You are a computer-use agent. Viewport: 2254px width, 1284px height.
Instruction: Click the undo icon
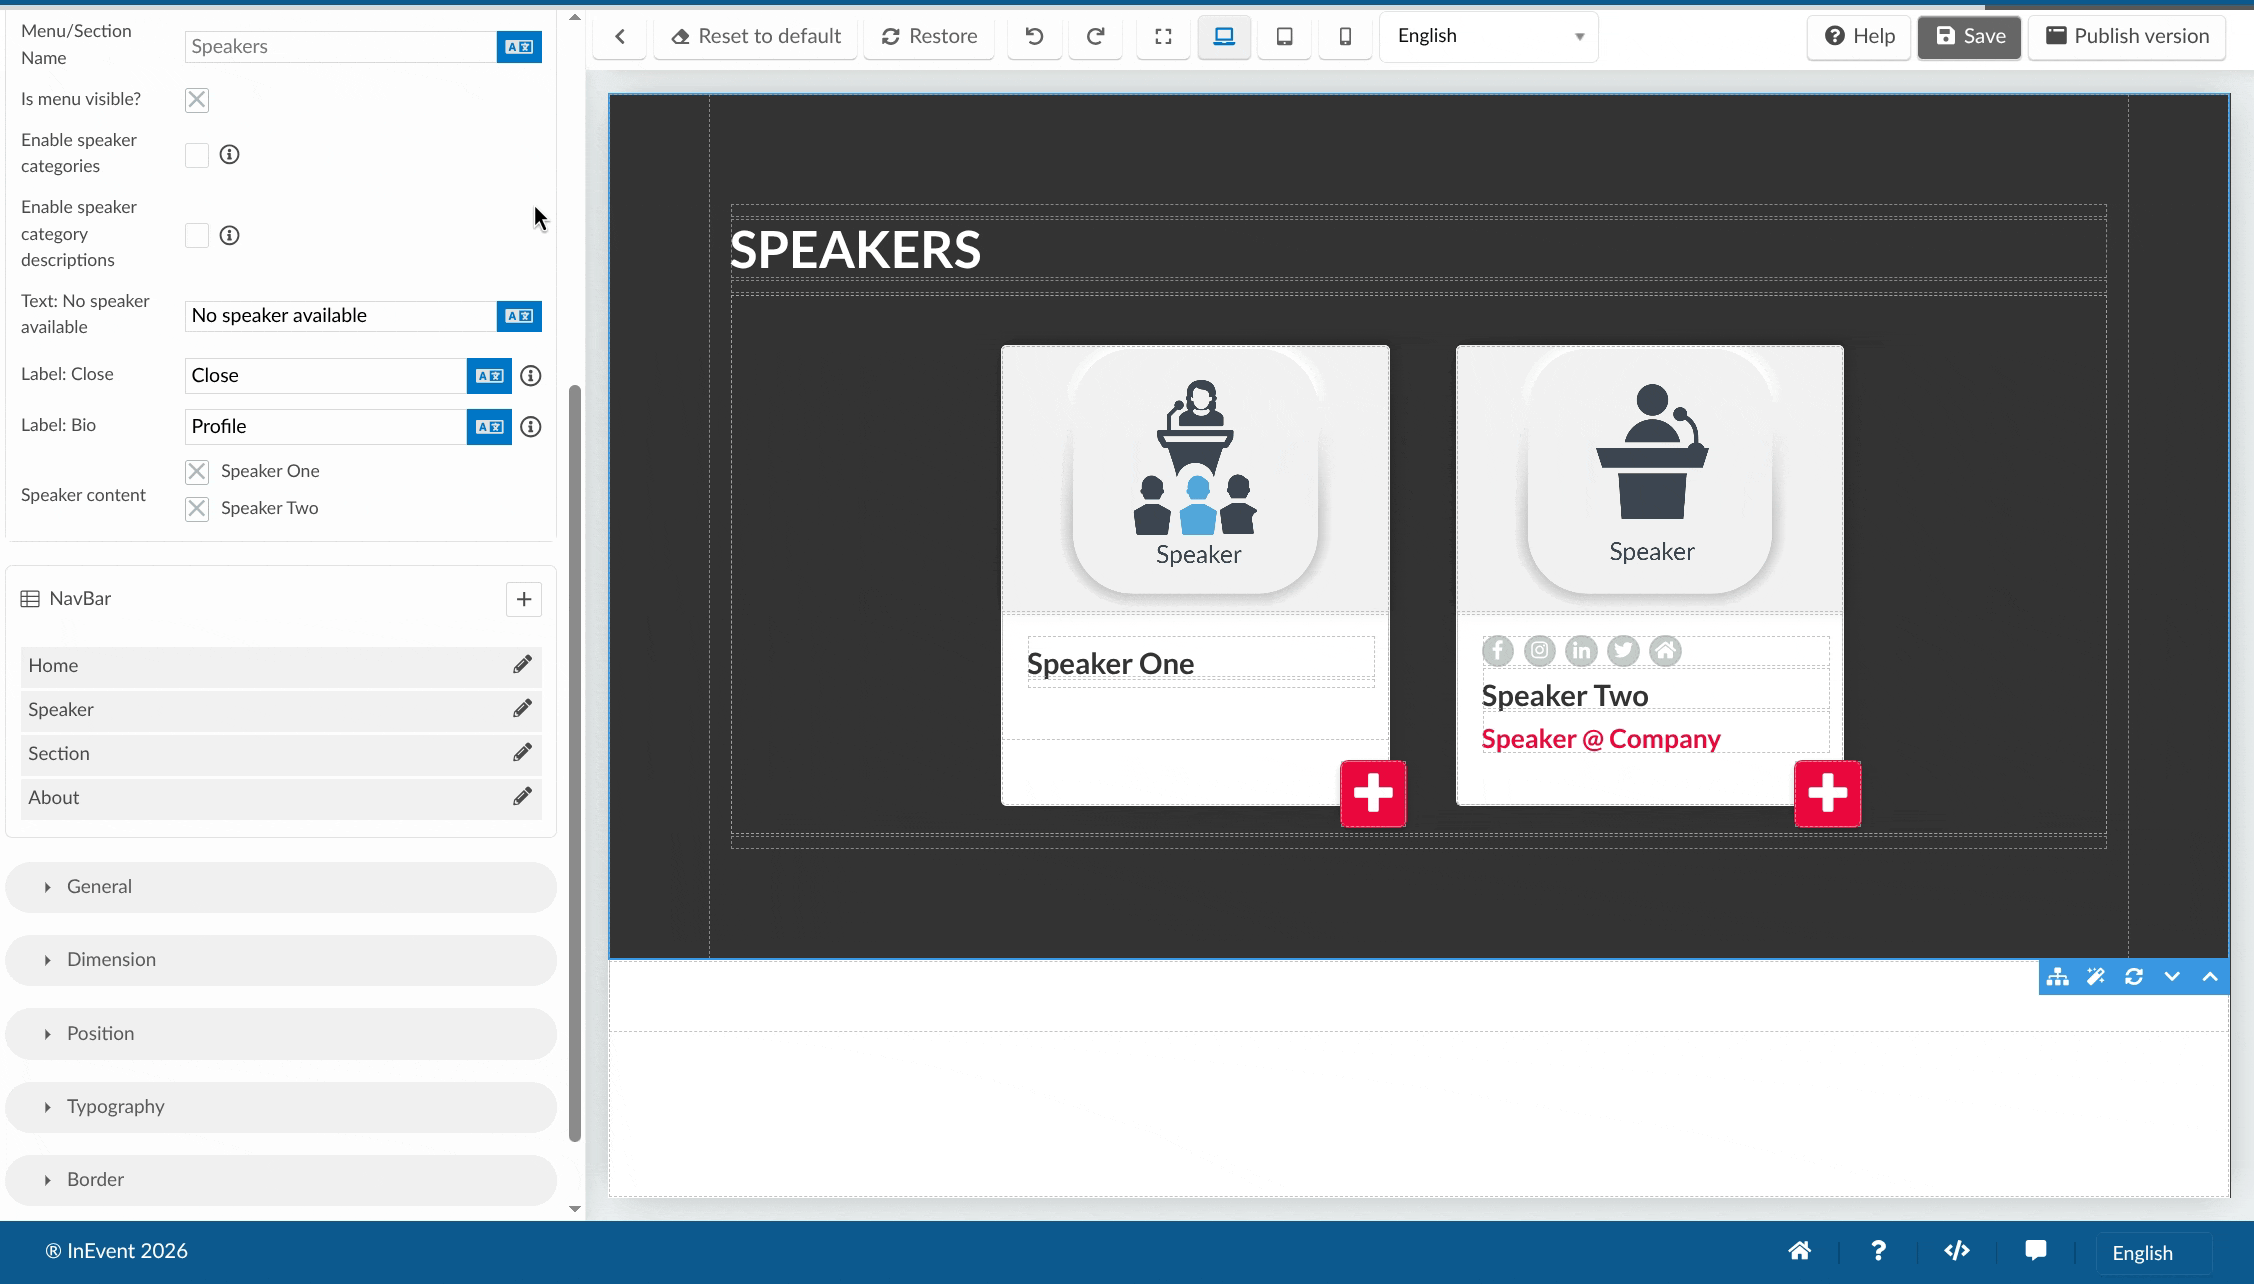(x=1034, y=37)
